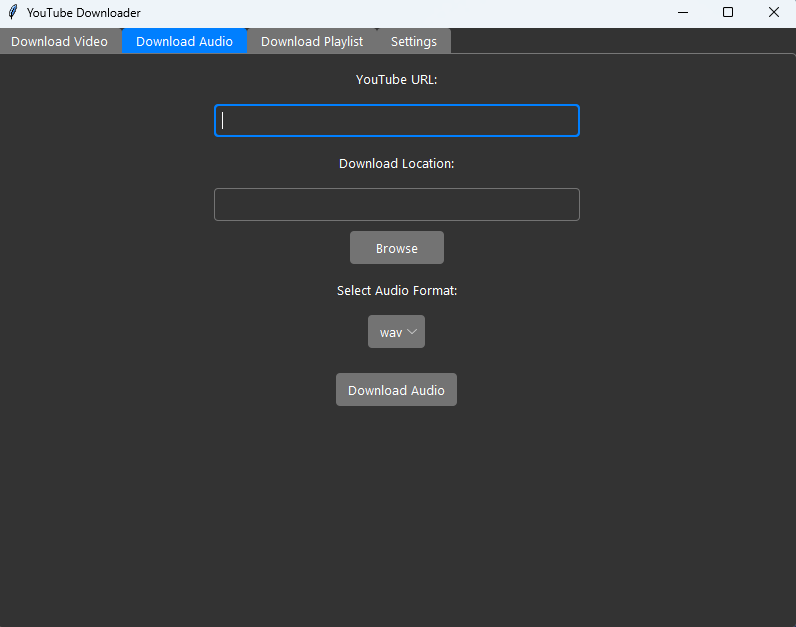Switch to the Download Video tab
This screenshot has width=796, height=627.
click(x=60, y=41)
